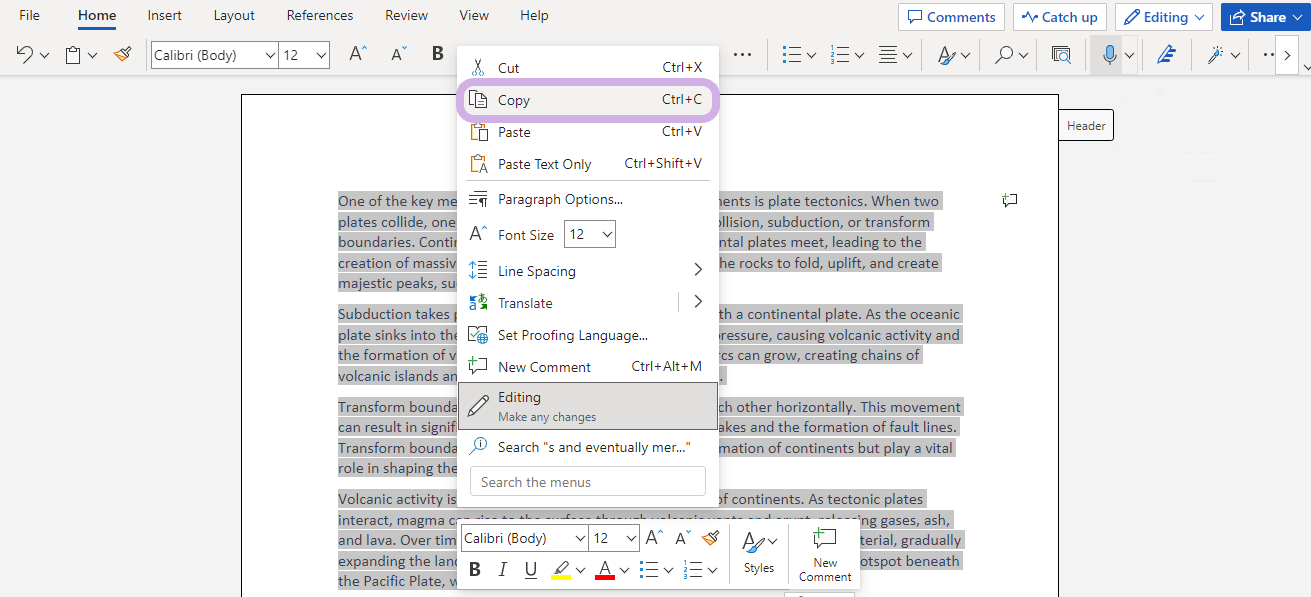Image resolution: width=1311 pixels, height=597 pixels.
Task: Toggle Italic in the mini toolbar
Action: tap(503, 570)
